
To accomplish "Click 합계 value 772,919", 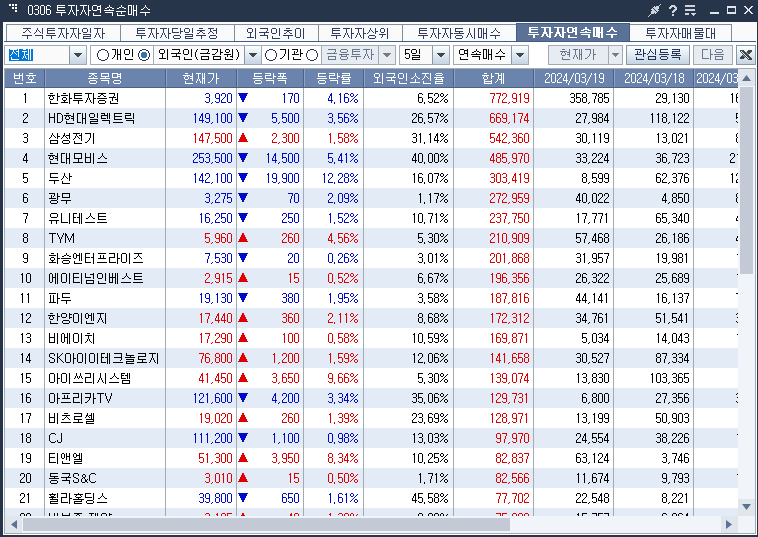I will click(x=509, y=98).
